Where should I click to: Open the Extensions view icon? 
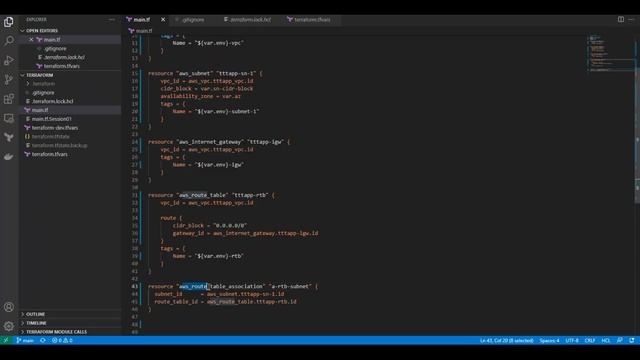(x=9, y=99)
